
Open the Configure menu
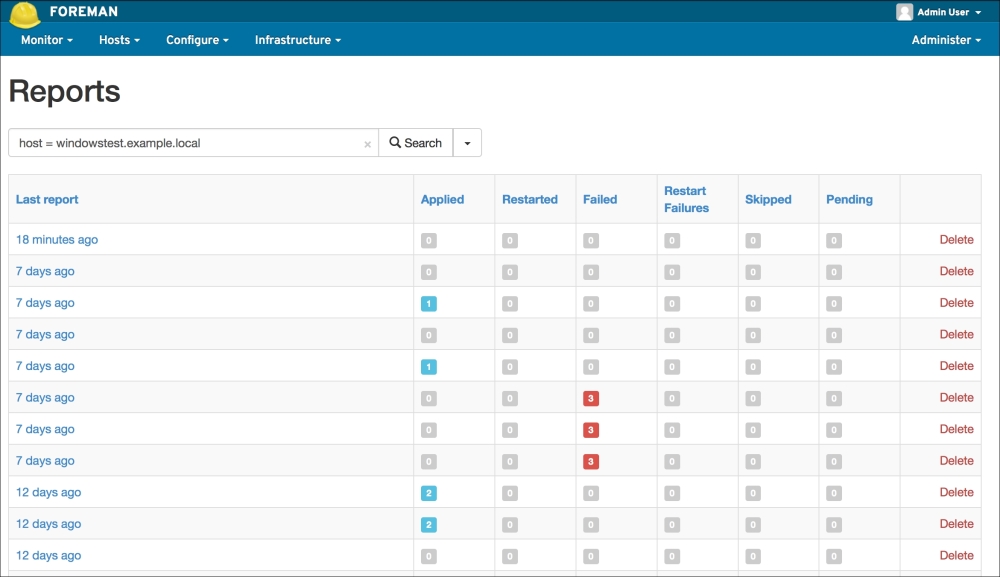[x=197, y=40]
